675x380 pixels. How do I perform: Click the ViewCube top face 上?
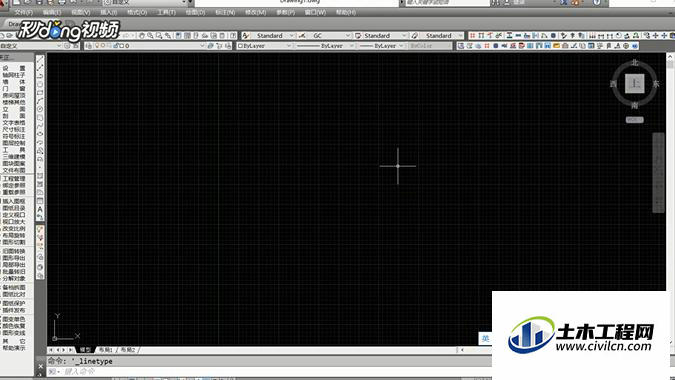click(x=635, y=83)
